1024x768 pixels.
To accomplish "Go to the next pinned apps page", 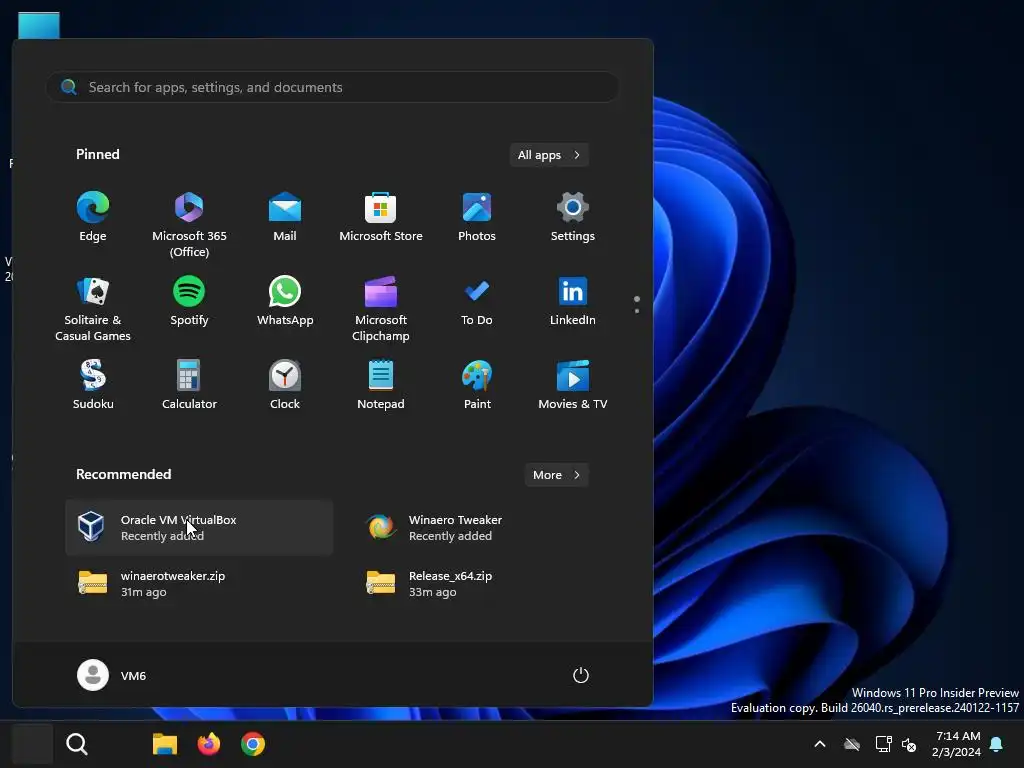I will (637, 311).
